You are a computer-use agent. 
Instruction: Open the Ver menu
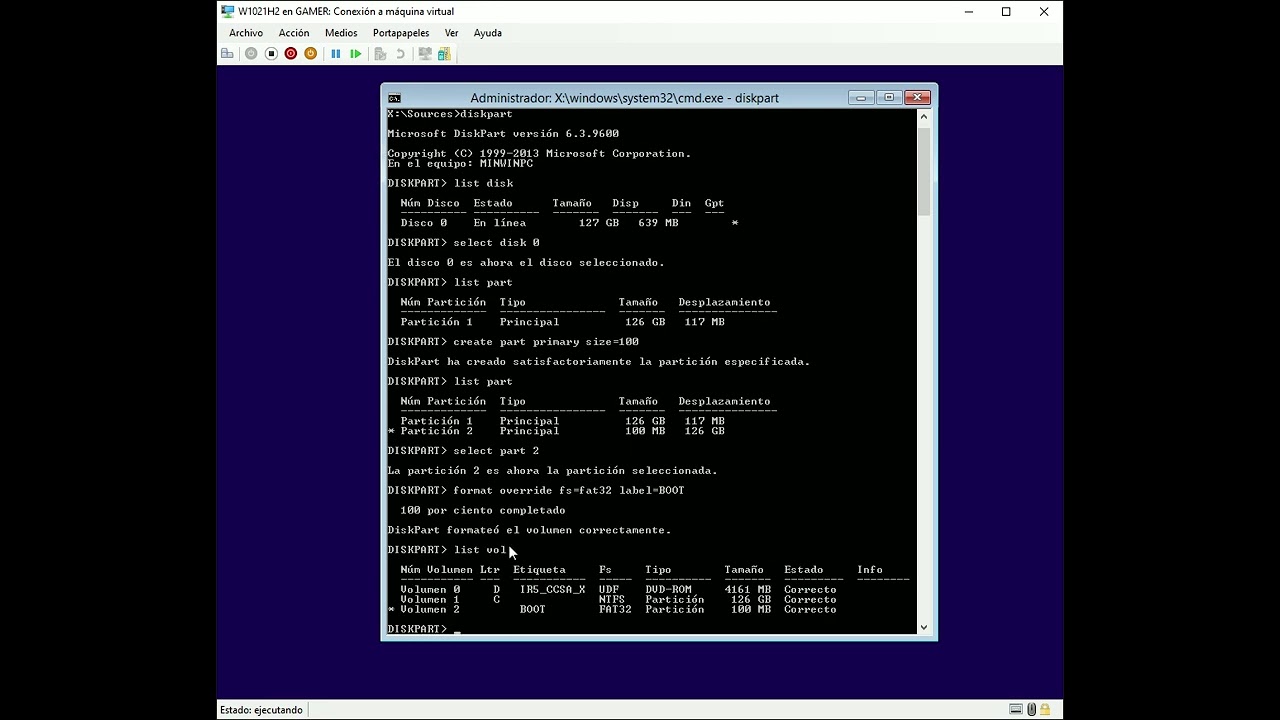(452, 33)
